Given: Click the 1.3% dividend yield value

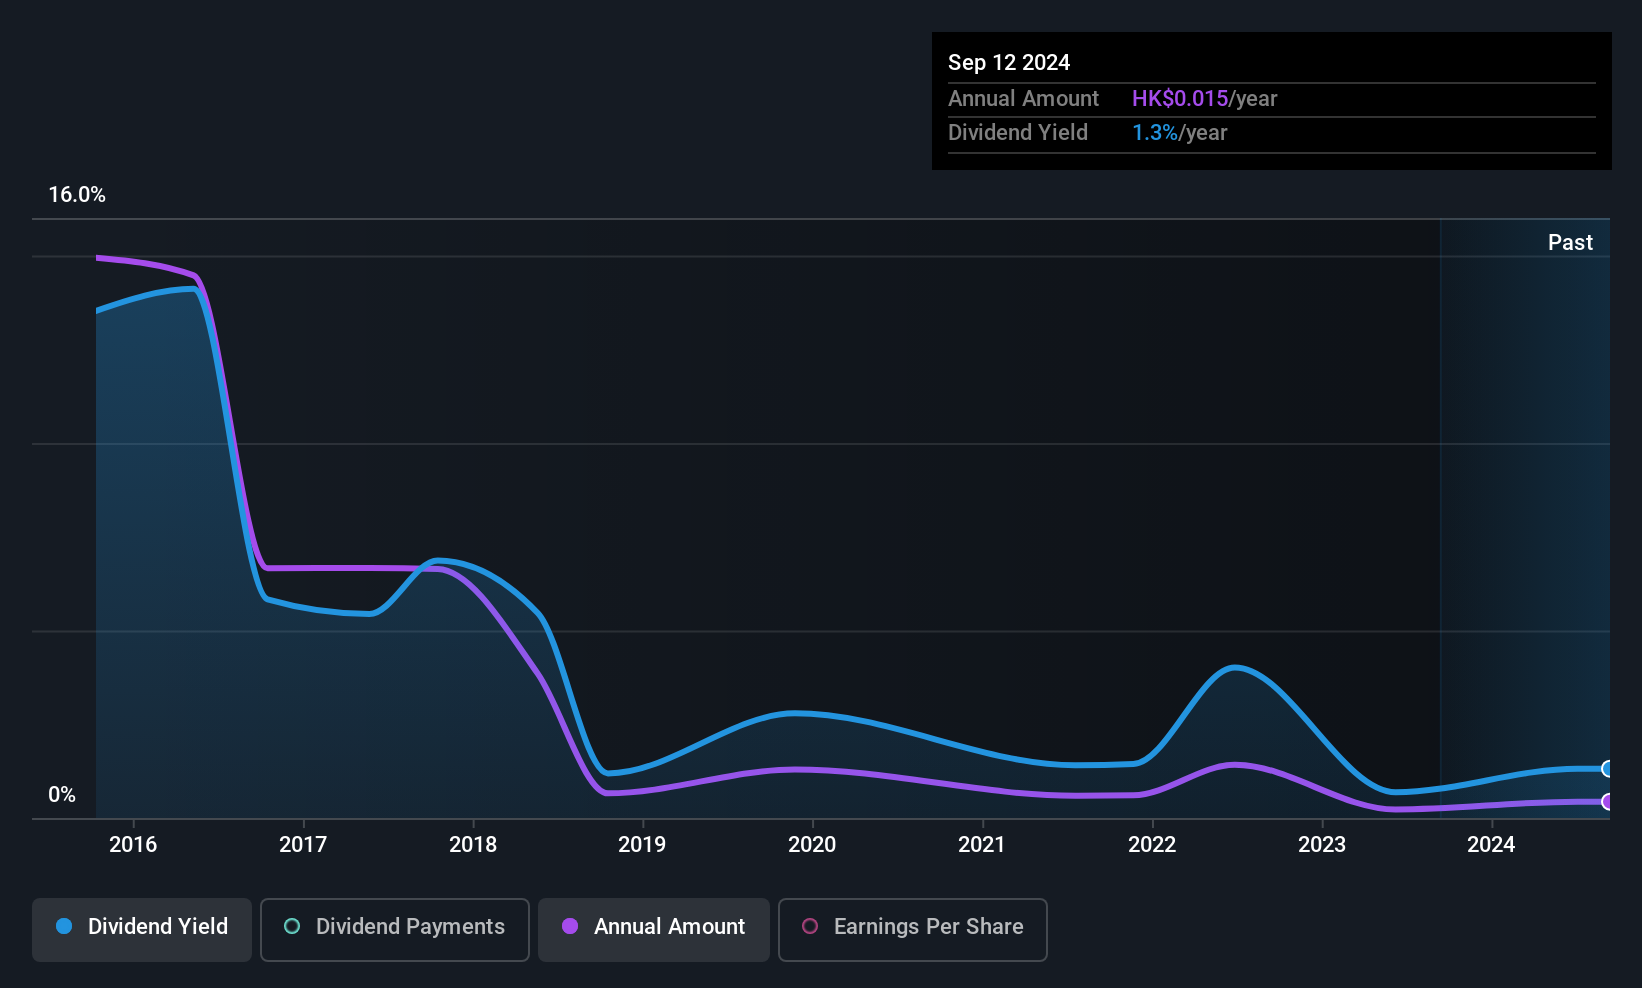Looking at the screenshot, I should coord(1155,132).
